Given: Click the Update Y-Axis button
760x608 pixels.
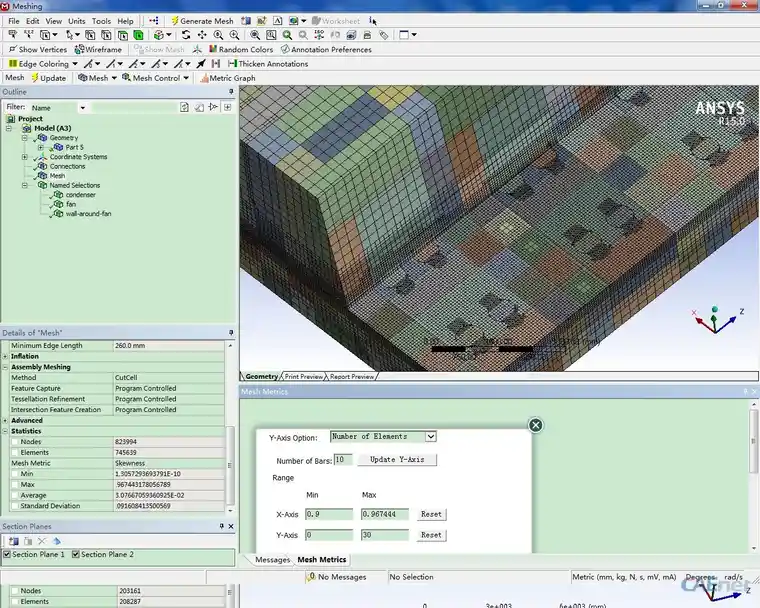Looking at the screenshot, I should pos(397,460).
